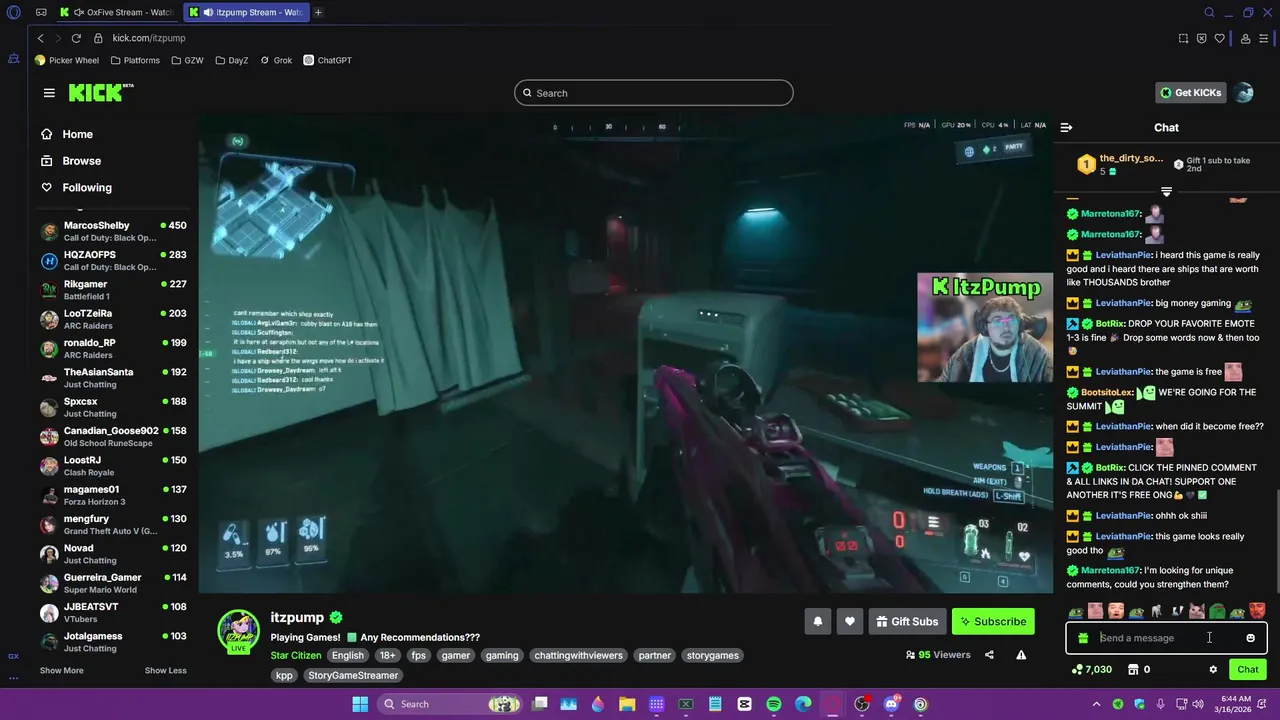Click the green Subscribe button

click(993, 621)
